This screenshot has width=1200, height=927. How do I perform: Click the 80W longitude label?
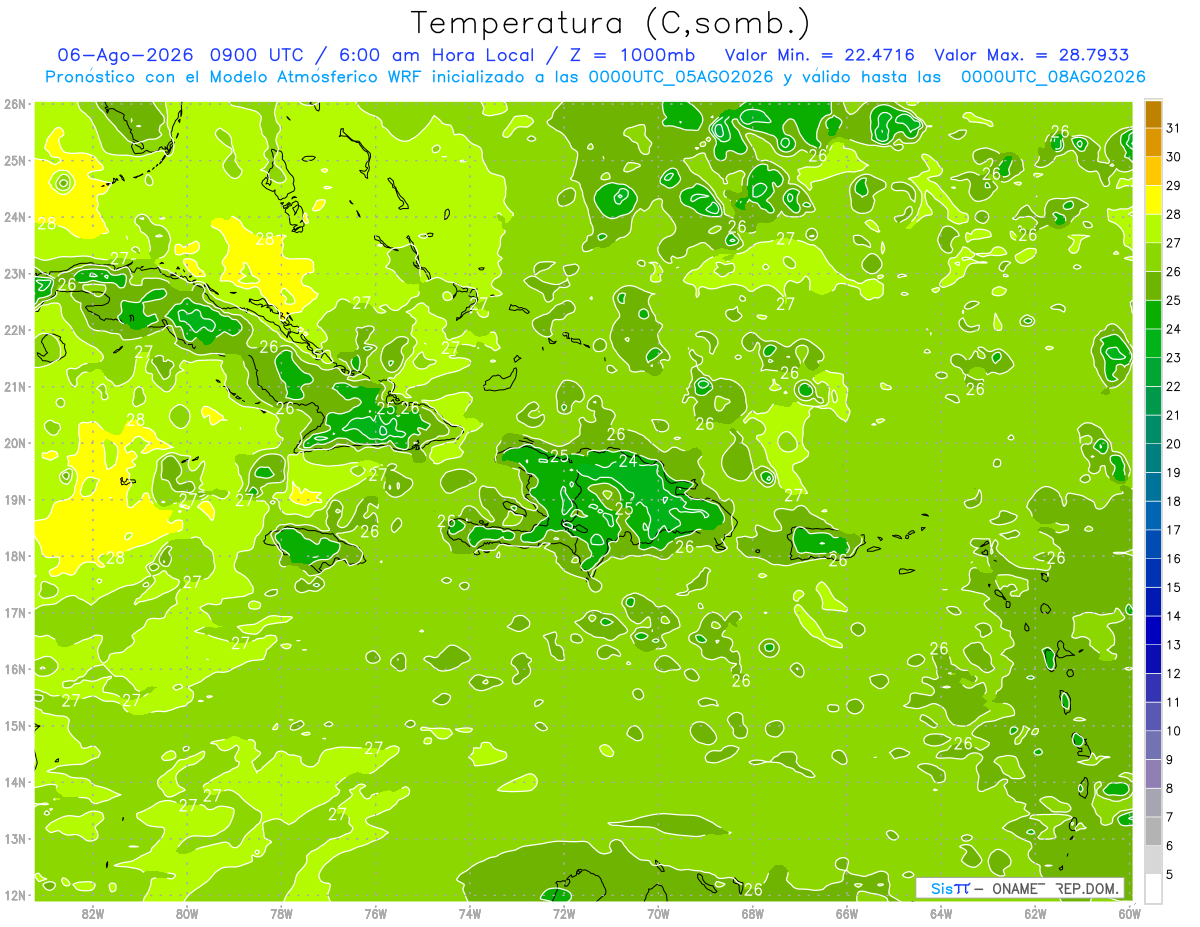click(187, 913)
